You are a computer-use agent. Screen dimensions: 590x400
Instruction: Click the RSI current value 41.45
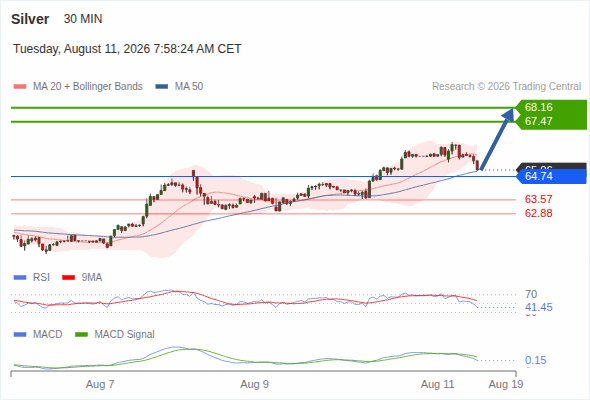click(538, 307)
